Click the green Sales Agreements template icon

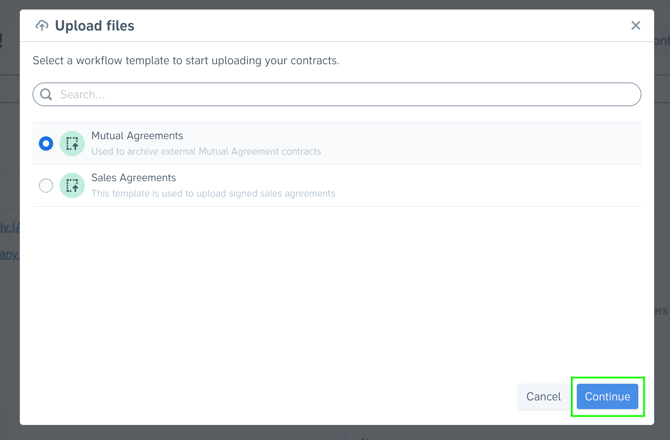(x=72, y=185)
